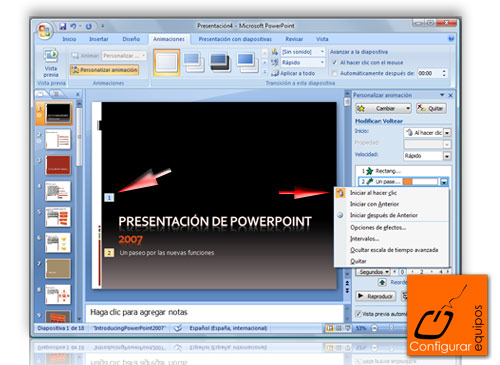Open the Inicio 'Al hacer clic' dropdown
Image resolution: width=500 pixels, height=365 pixels.
click(x=447, y=133)
